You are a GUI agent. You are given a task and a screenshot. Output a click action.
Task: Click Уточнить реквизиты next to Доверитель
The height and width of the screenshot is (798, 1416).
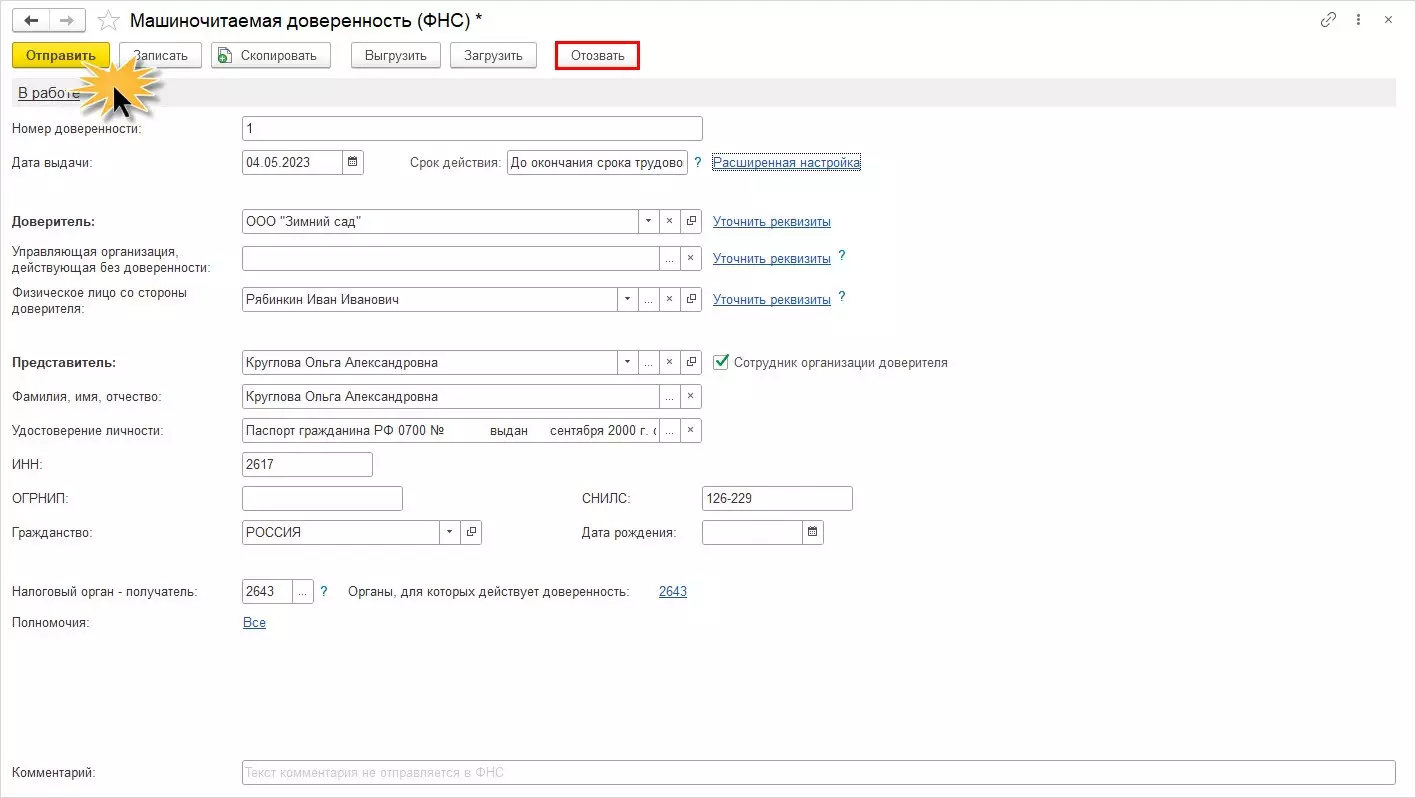click(x=772, y=221)
